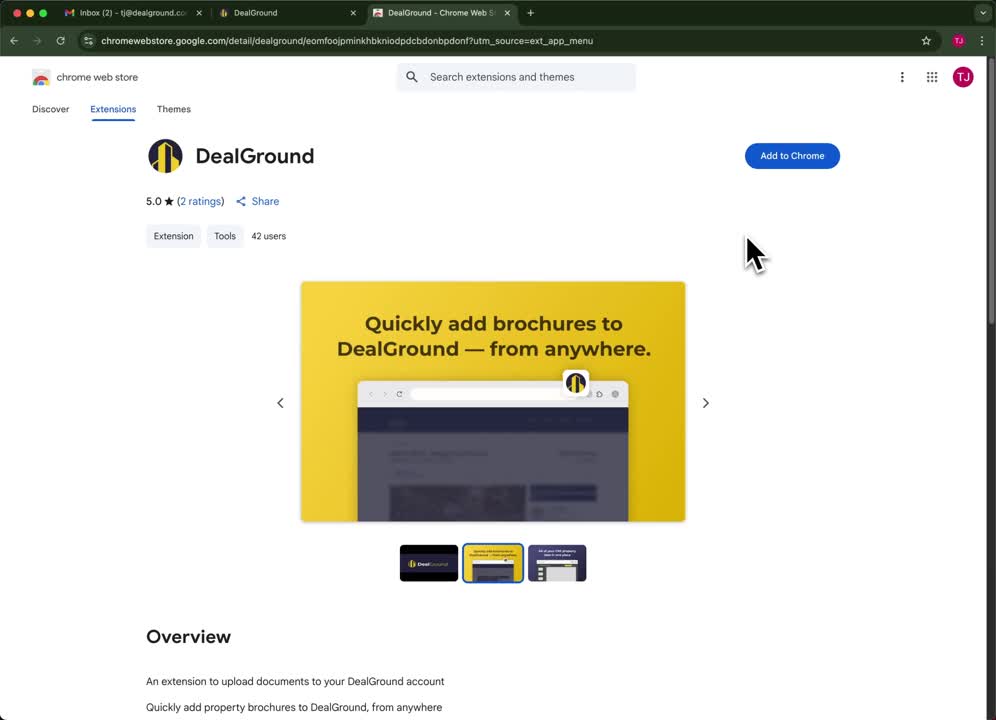Click "An extension to upload documents" text
This screenshot has height=720, width=996.
(295, 681)
